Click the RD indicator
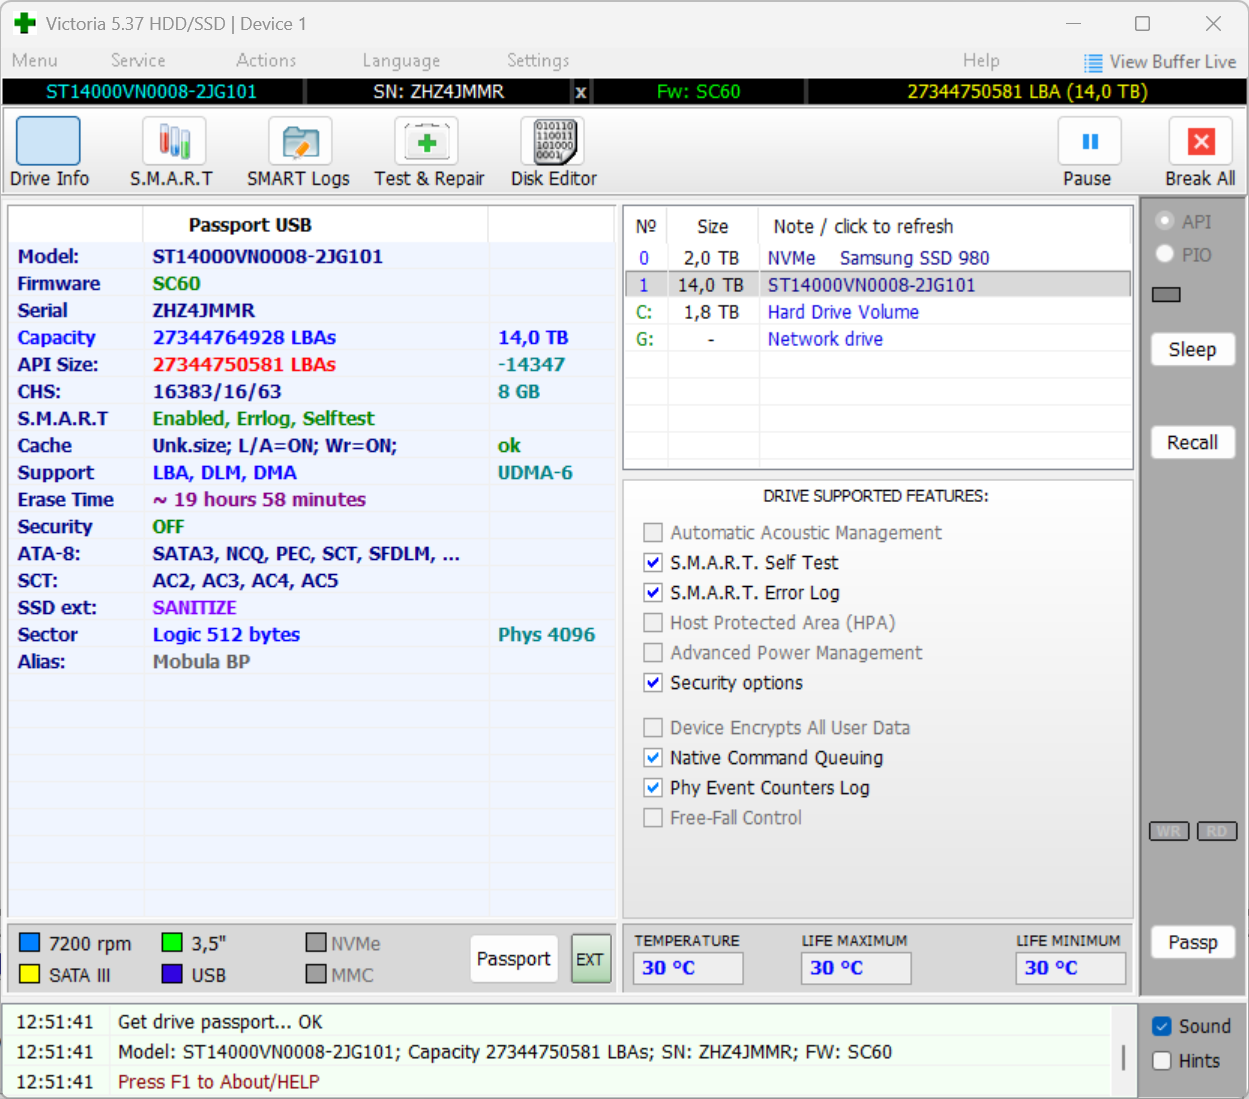 (1217, 831)
